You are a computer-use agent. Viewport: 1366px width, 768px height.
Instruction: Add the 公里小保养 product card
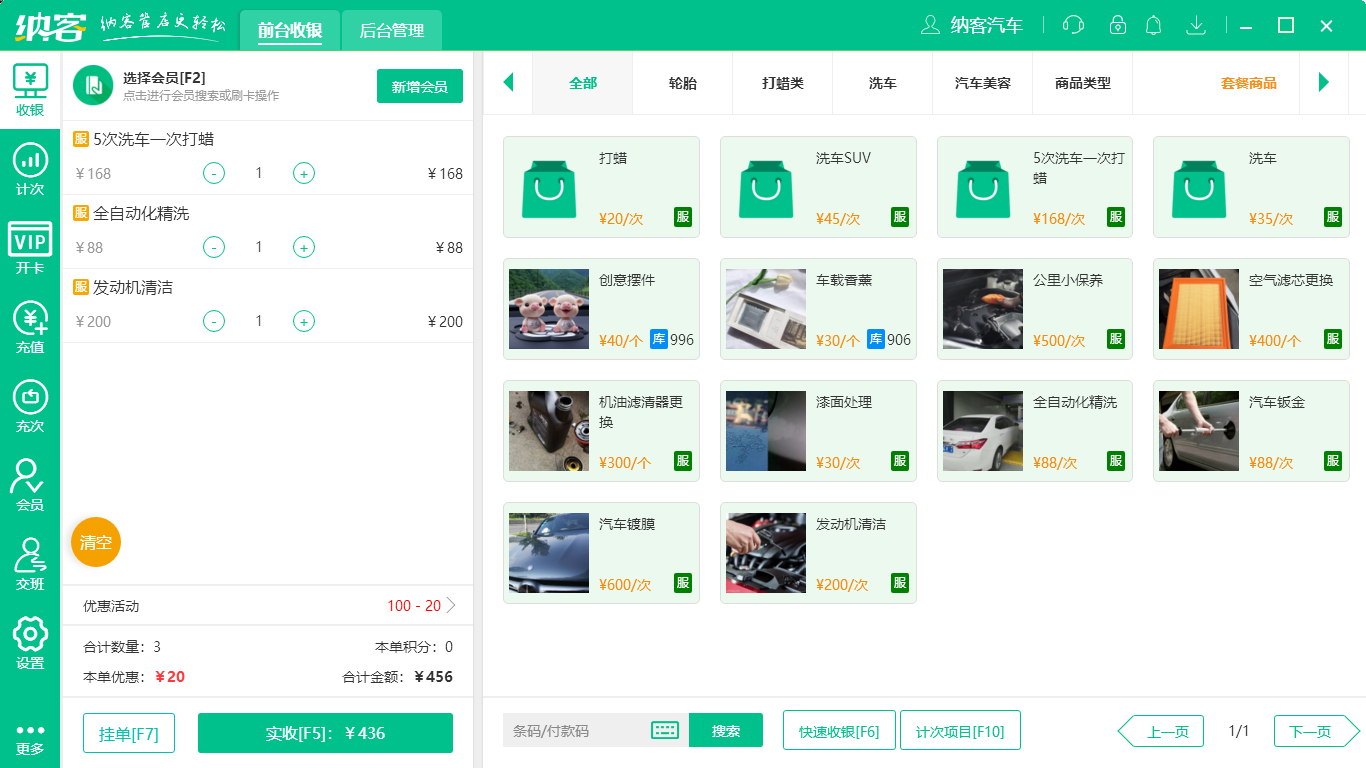pyautogui.click(x=1035, y=309)
